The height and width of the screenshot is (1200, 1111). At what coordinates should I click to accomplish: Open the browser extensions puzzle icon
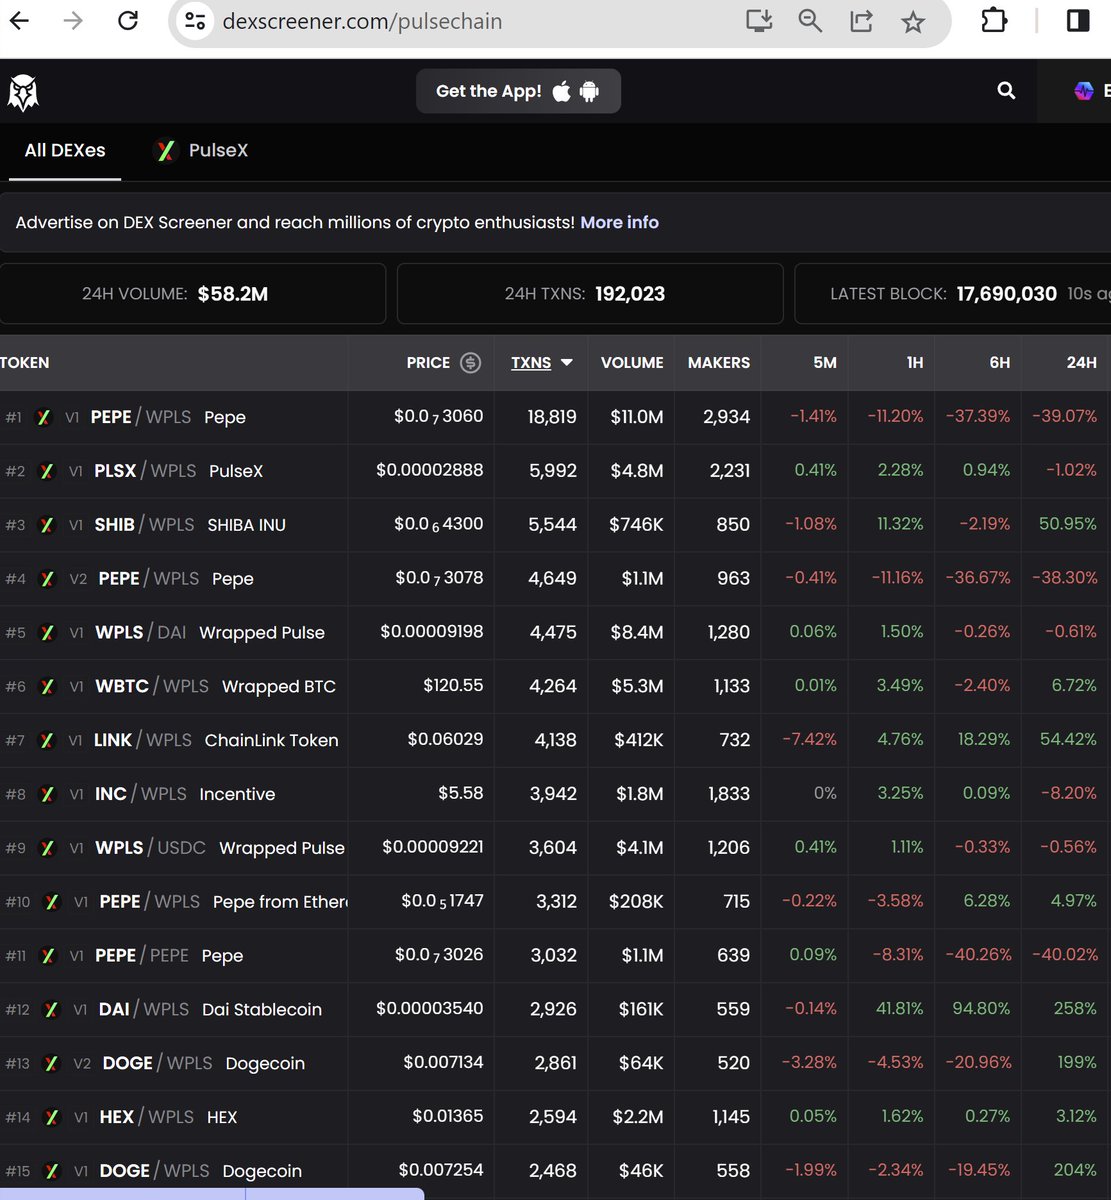pos(994,20)
